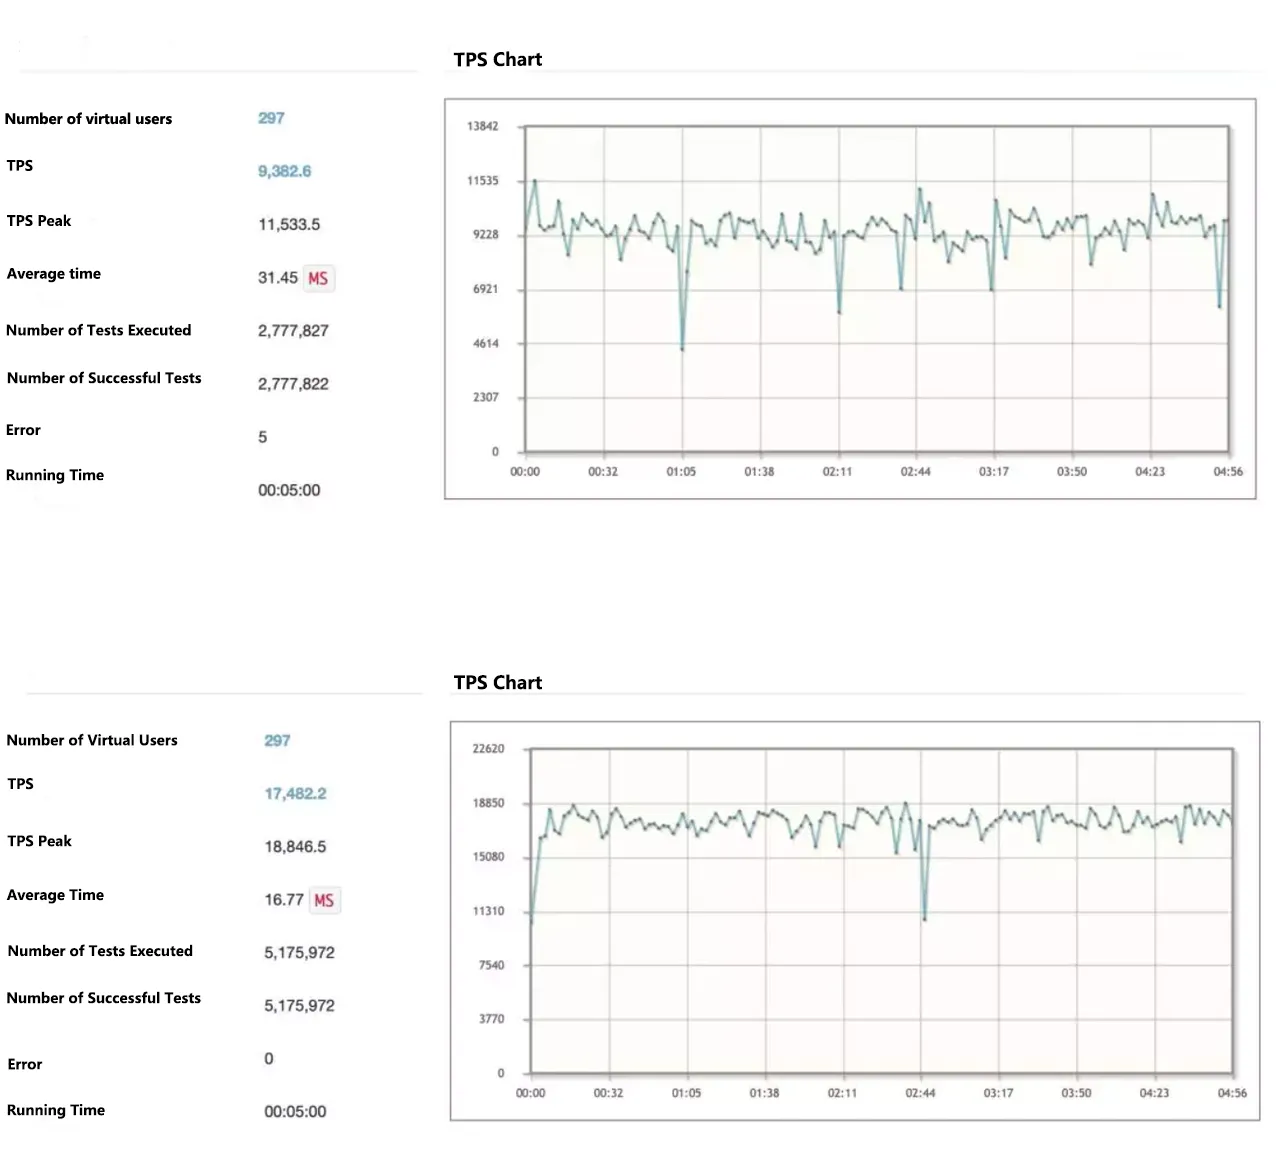This screenshot has width=1280, height=1151.
Task: Click the TPS Chart heading above the 13842-scale chart
Action: click(x=497, y=59)
